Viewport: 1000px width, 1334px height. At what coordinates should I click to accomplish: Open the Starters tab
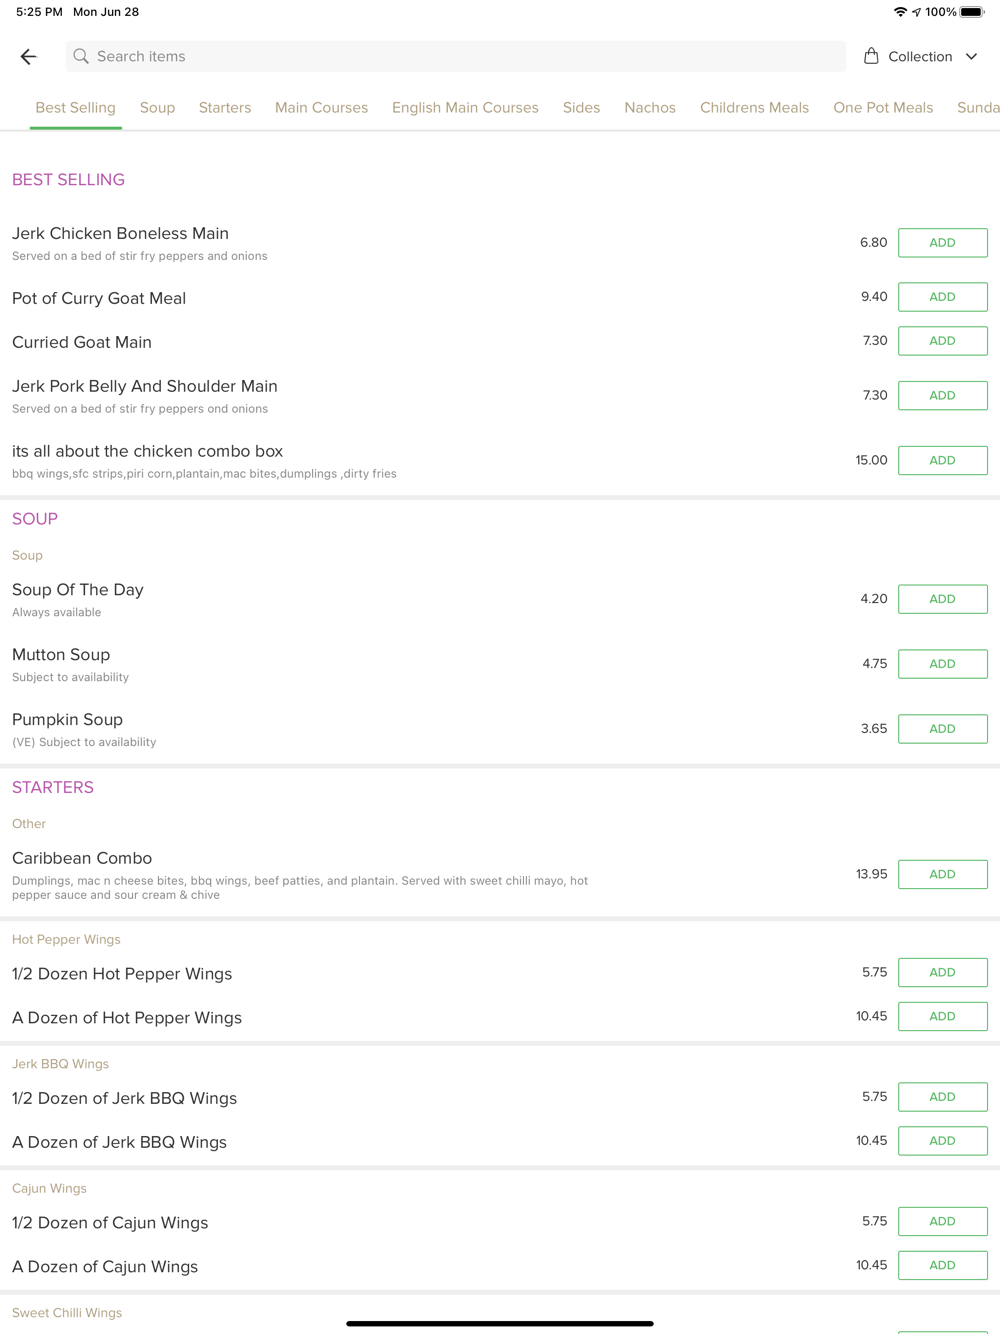tap(225, 108)
